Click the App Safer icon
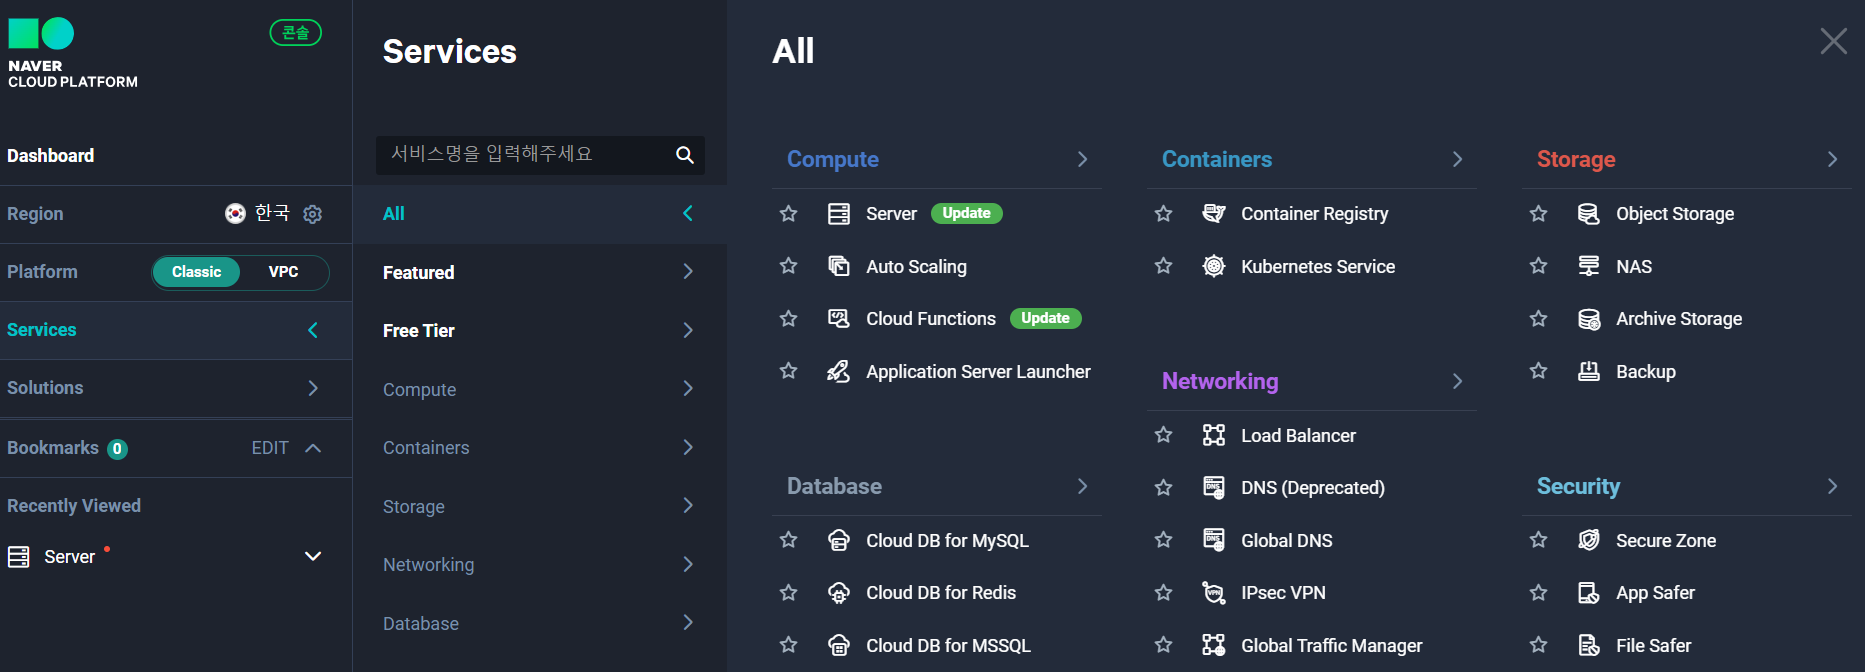This screenshot has height=672, width=1865. (x=1589, y=592)
